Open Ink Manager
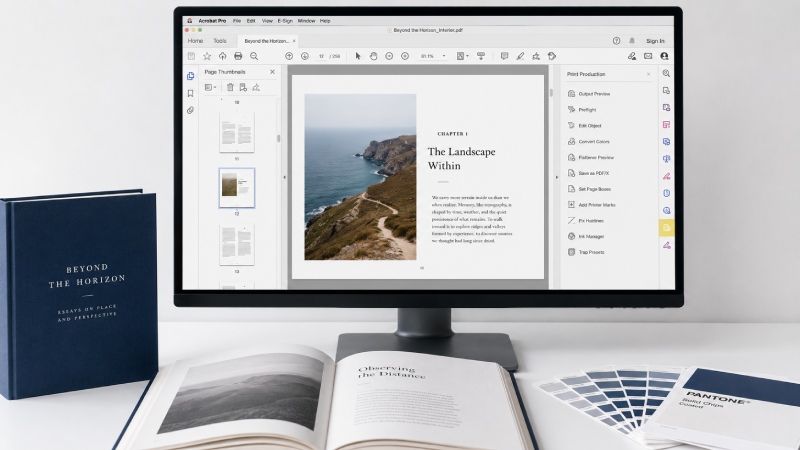The width and height of the screenshot is (800, 450). (x=586, y=236)
